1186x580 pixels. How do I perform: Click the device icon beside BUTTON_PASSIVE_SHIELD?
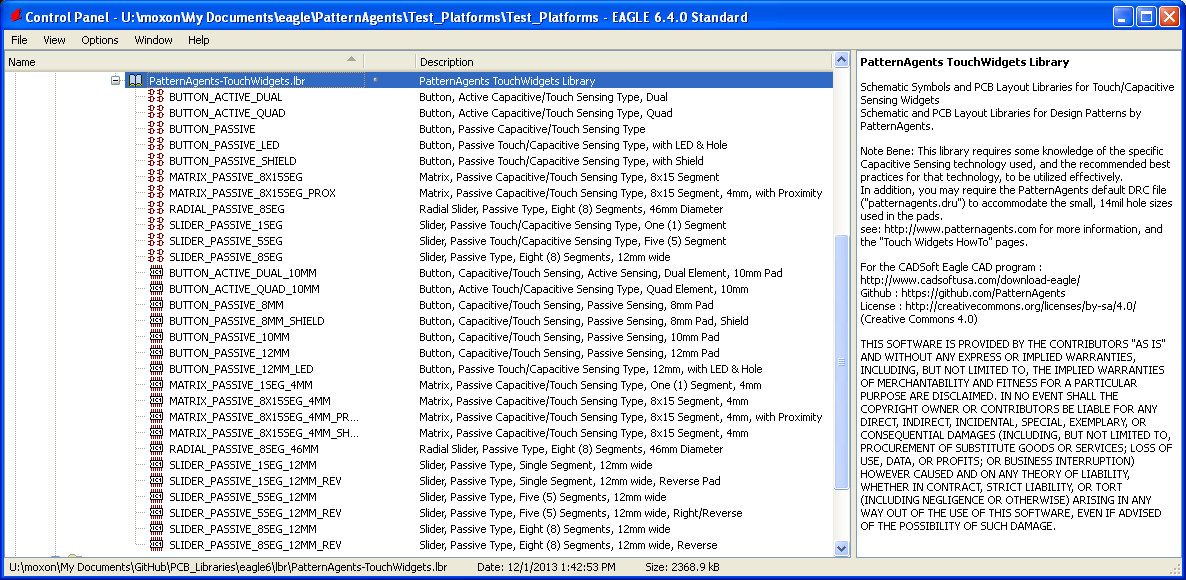(x=156, y=161)
